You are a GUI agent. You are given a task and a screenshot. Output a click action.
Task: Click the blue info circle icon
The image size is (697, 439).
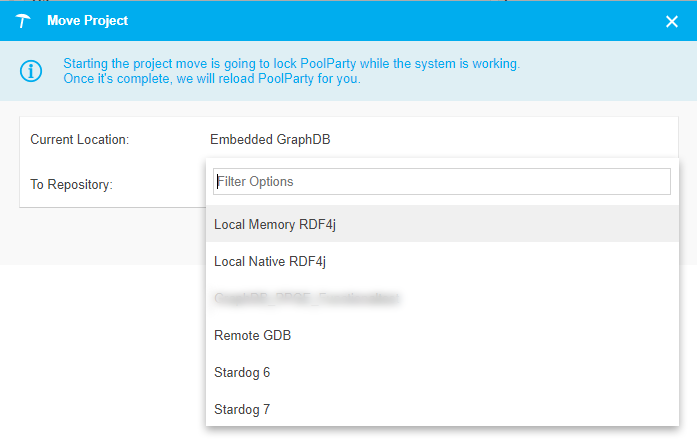click(x=32, y=71)
